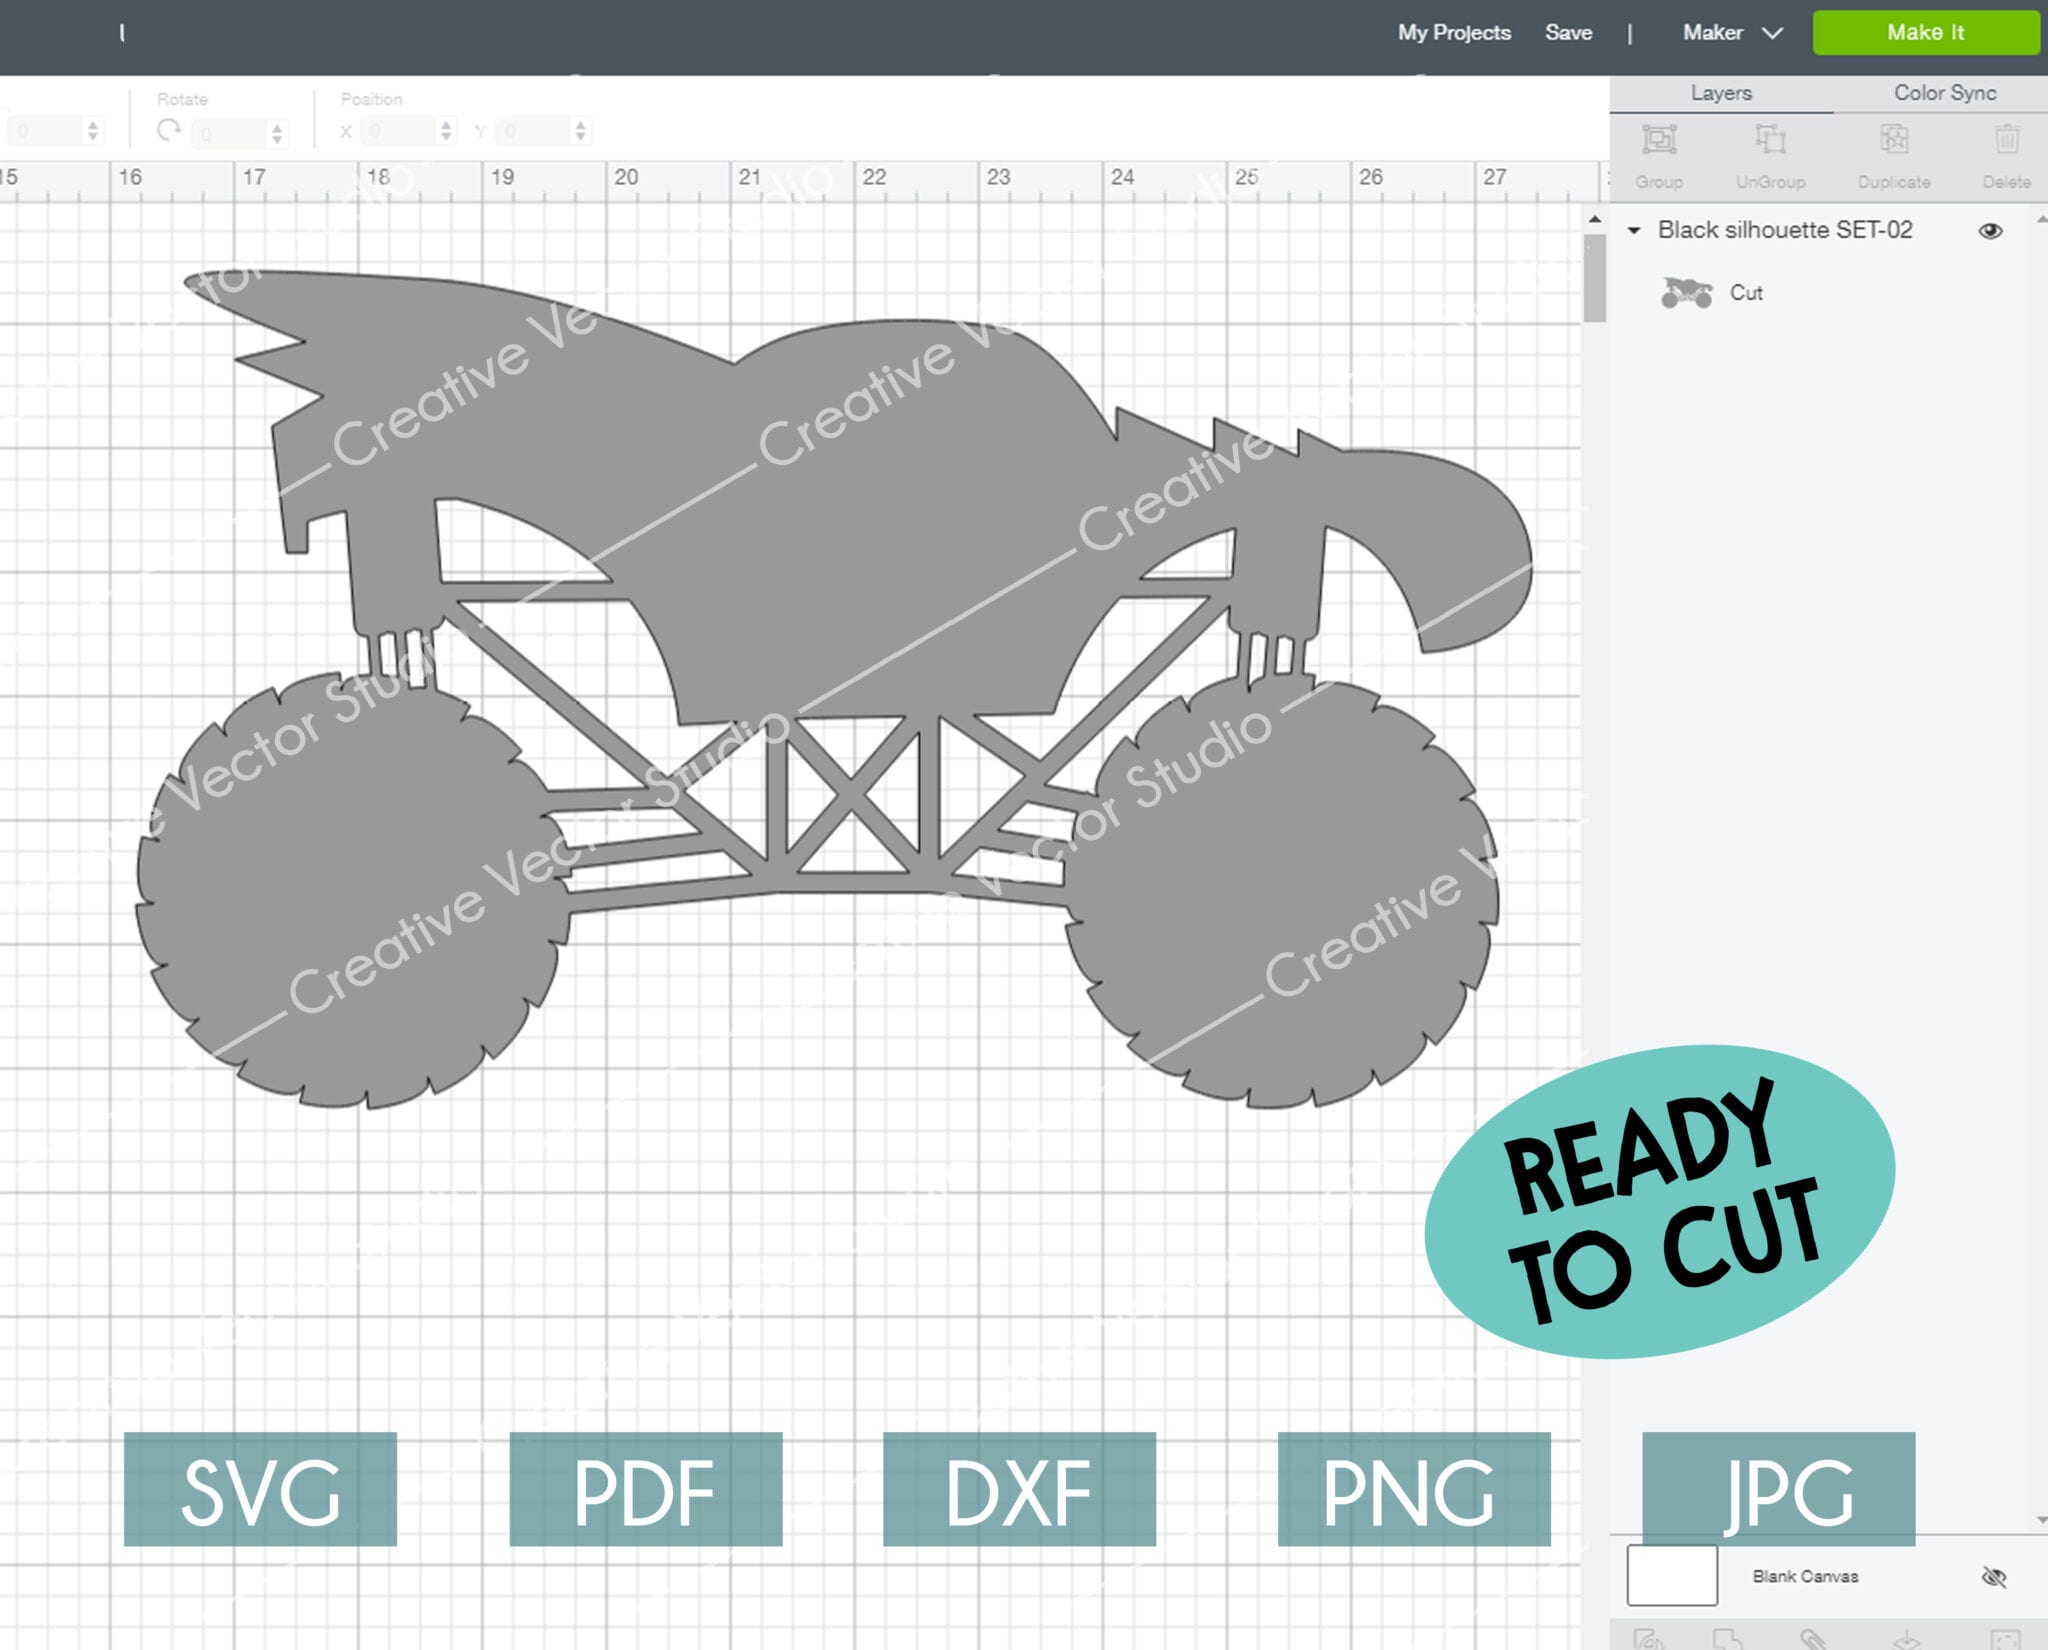Click the Position Y field
2048x1650 pixels.
[533, 131]
